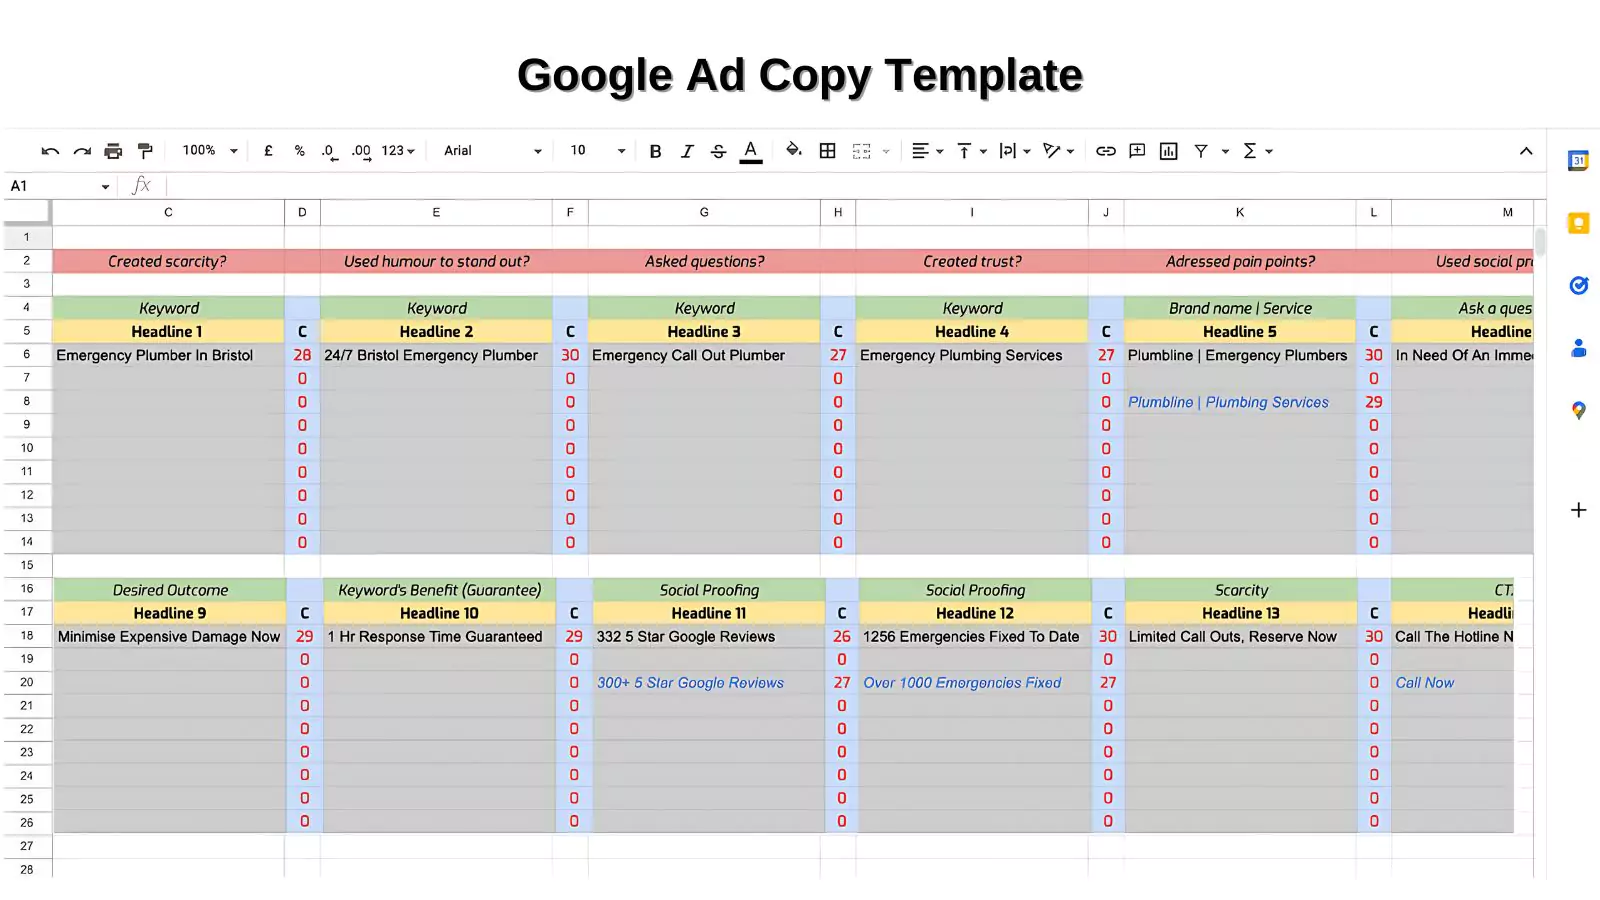1600x900 pixels.
Task: Insert chart icon
Action: (1168, 151)
